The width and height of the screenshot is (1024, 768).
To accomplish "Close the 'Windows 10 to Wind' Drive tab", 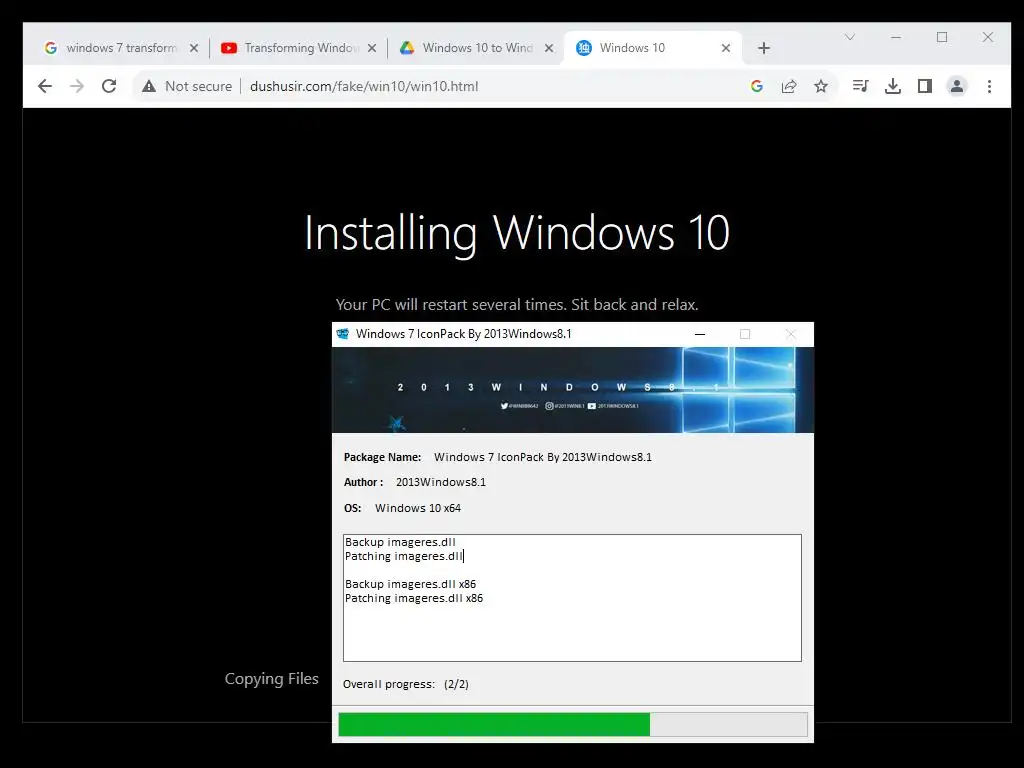I will tap(549, 48).
